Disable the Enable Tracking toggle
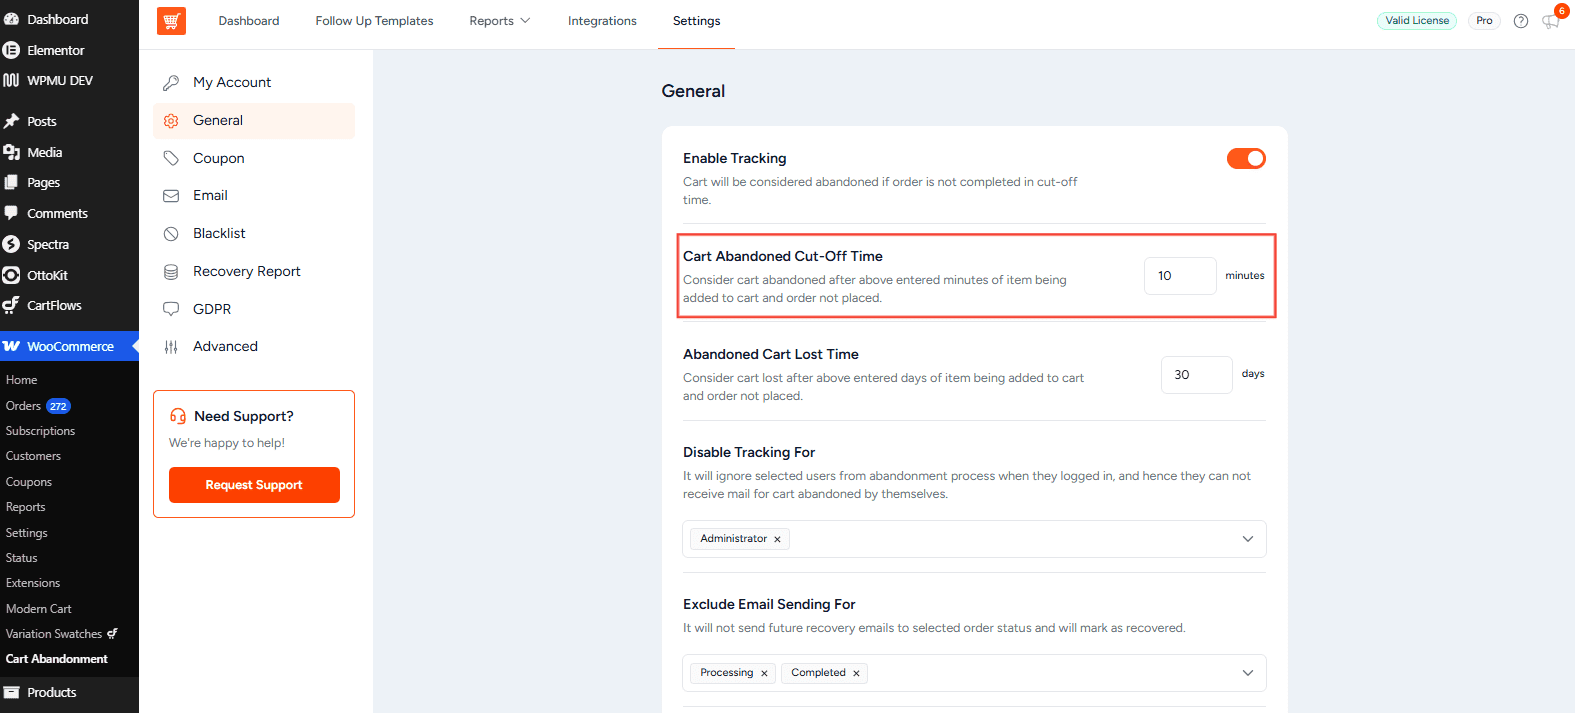 tap(1246, 159)
